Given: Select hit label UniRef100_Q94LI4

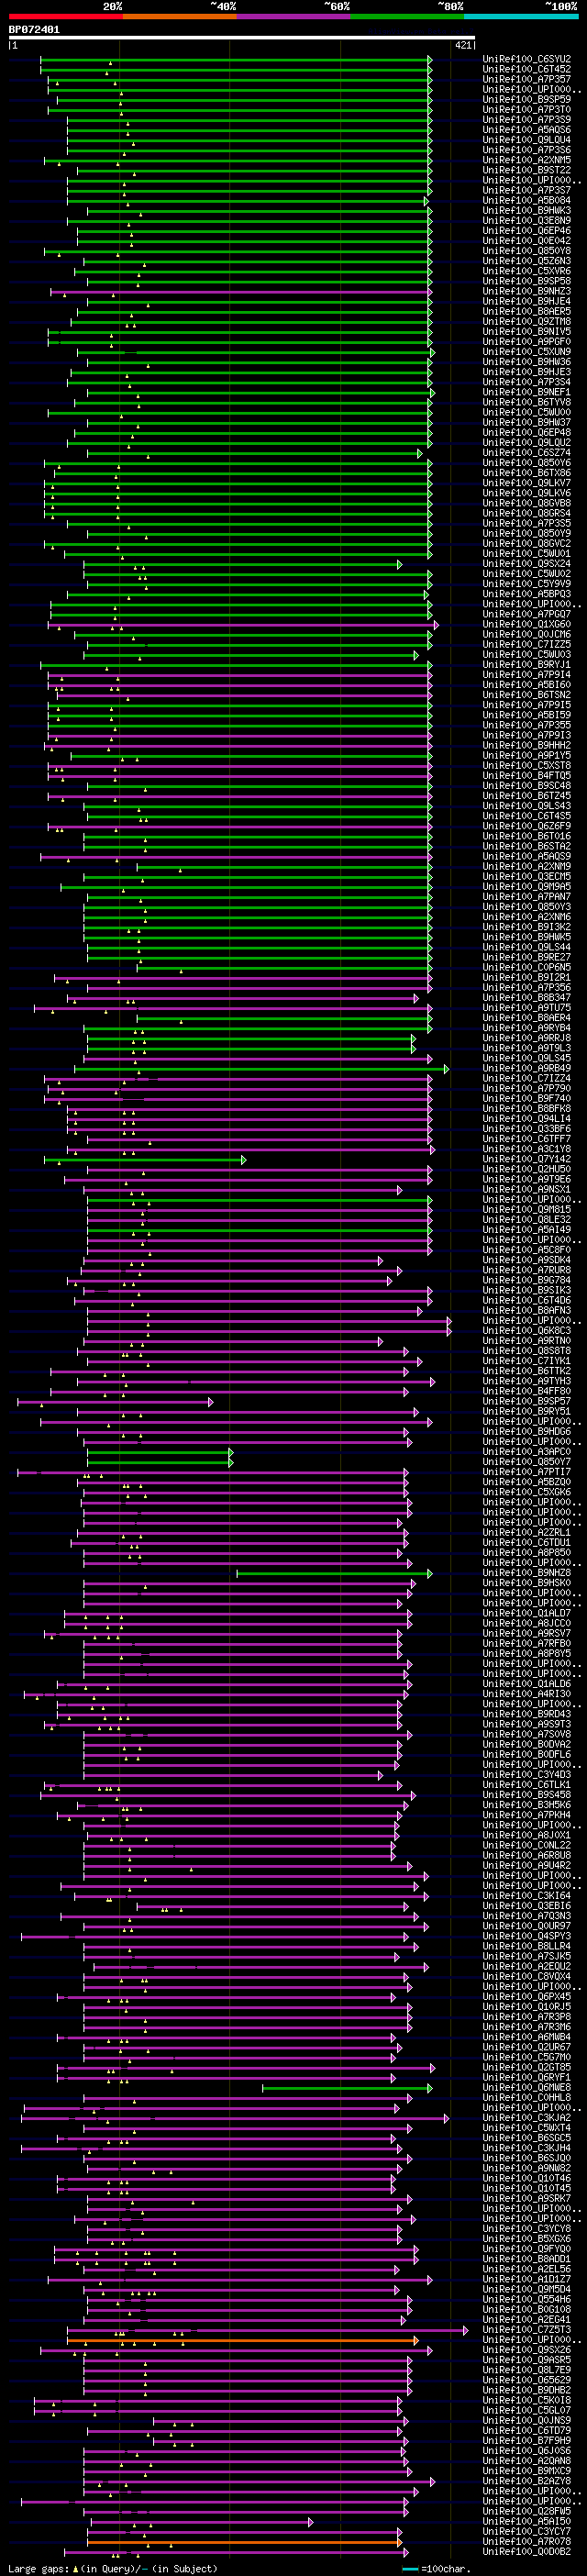Looking at the screenshot, I should [527, 1119].
